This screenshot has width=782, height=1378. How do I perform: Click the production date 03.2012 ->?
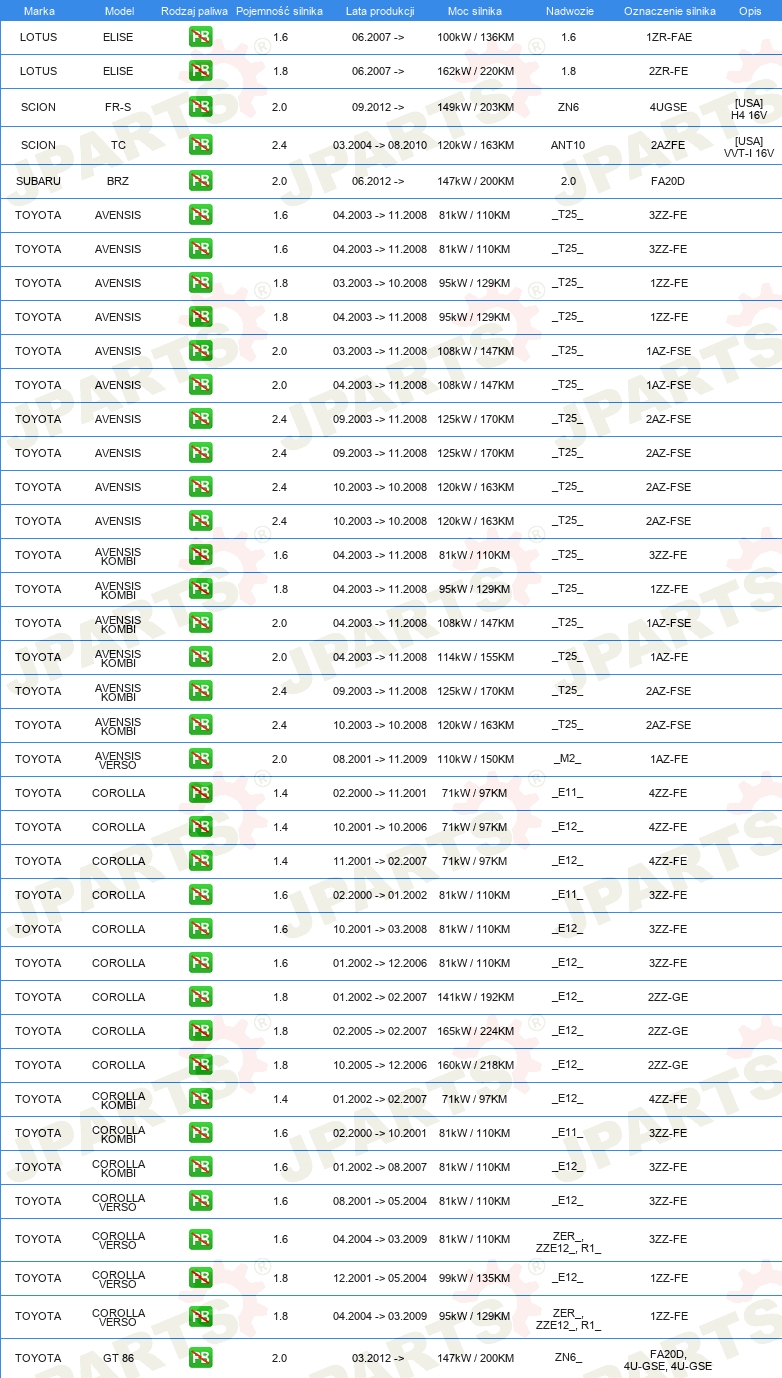pyautogui.click(x=378, y=1358)
